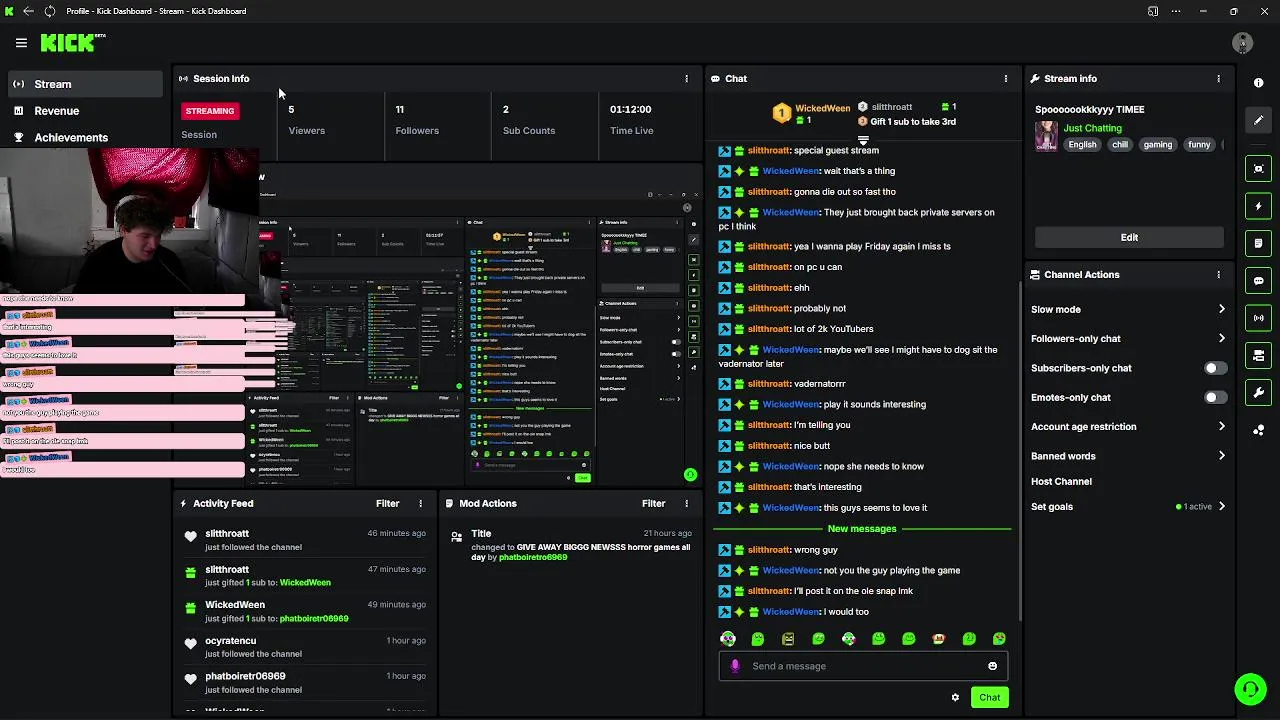Toggle Subscribers-only chat switch

tap(1215, 368)
